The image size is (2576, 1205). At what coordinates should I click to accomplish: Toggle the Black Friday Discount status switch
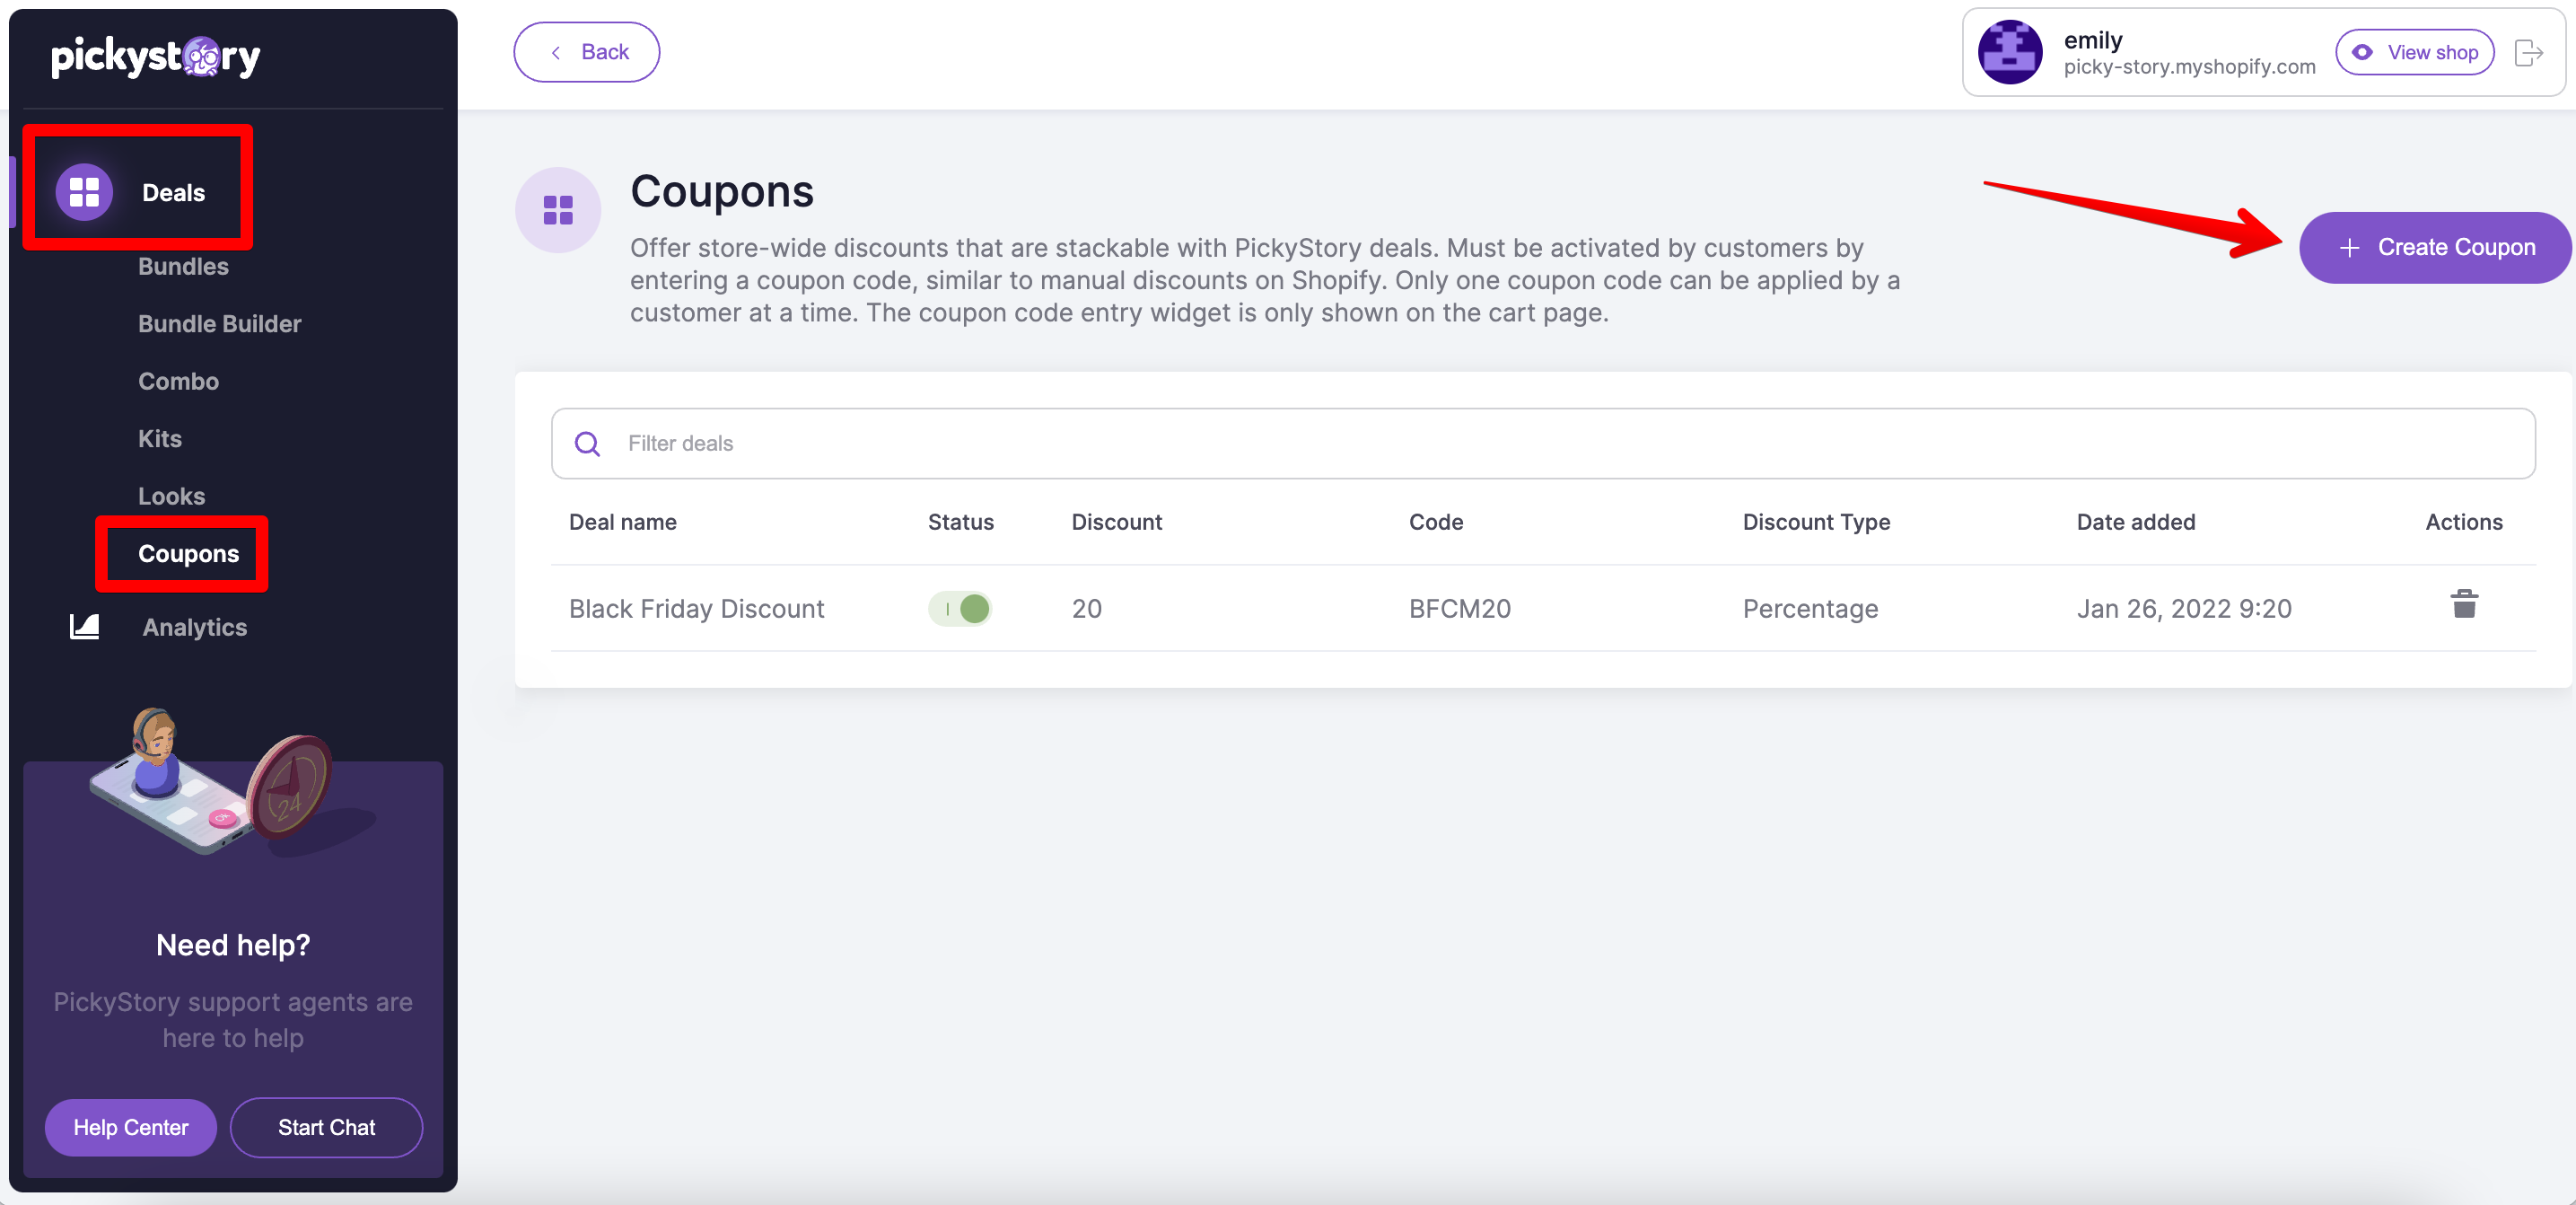[959, 608]
